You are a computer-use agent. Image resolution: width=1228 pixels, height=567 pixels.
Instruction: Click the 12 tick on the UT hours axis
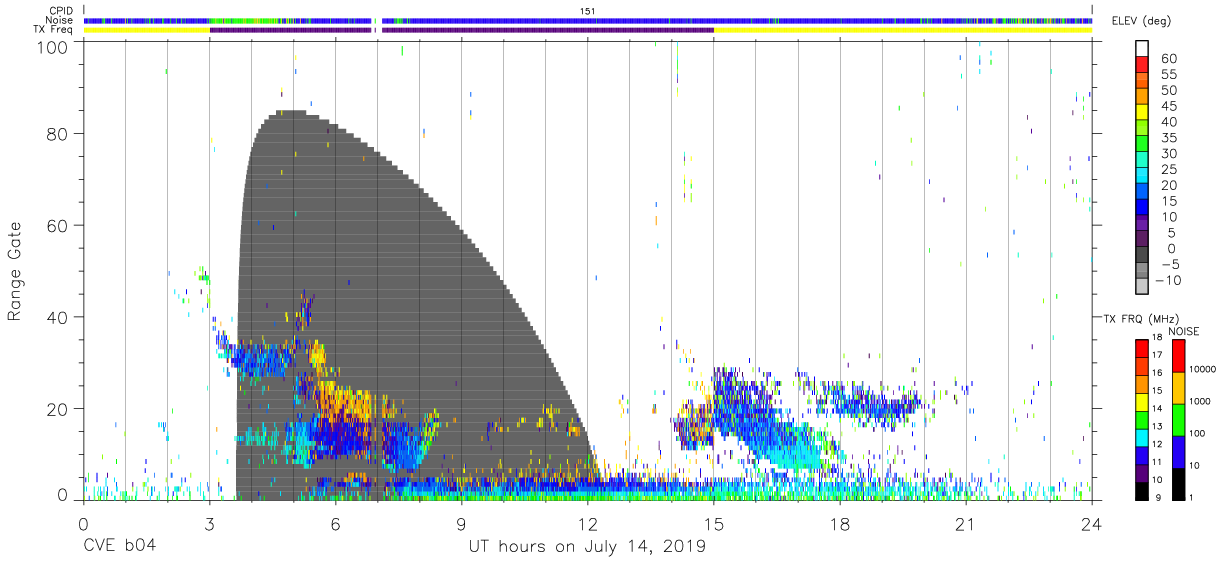pos(587,524)
